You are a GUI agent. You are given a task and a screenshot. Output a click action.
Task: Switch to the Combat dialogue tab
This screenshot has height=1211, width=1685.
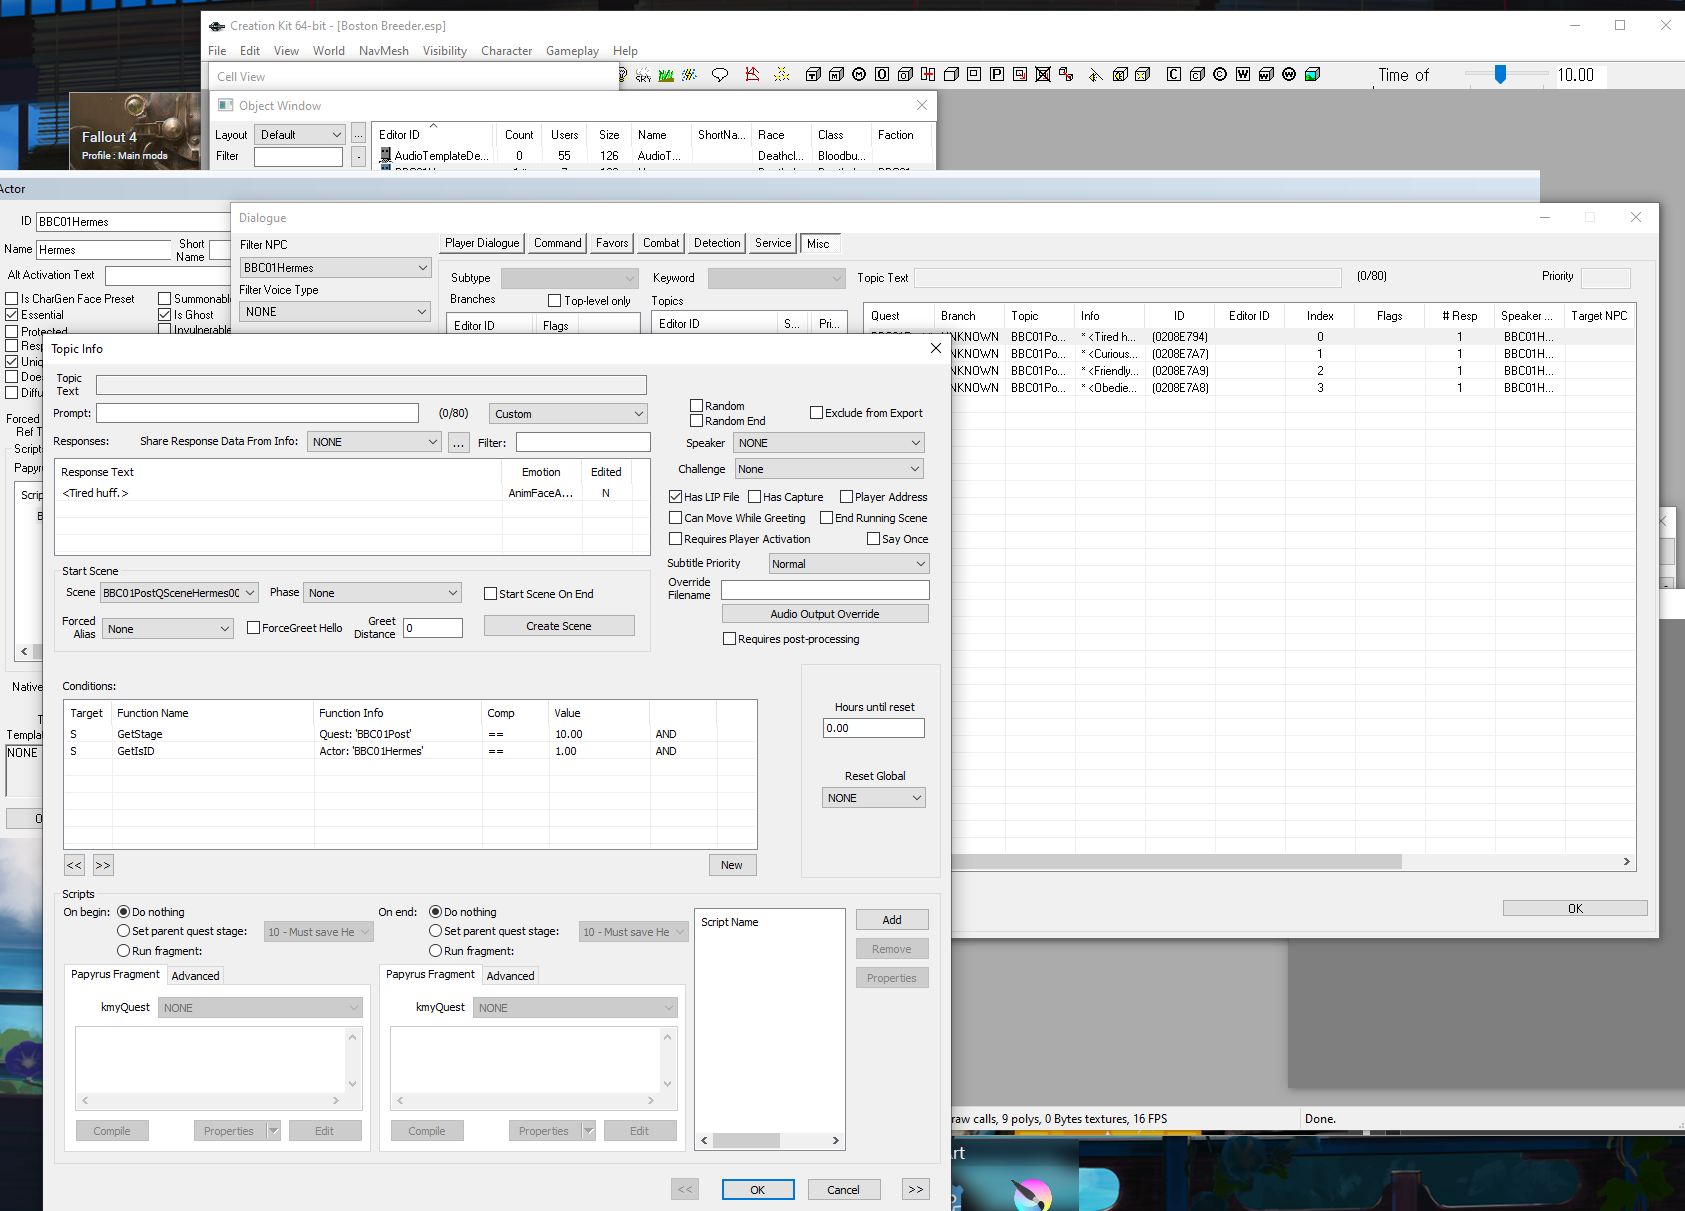(x=661, y=243)
